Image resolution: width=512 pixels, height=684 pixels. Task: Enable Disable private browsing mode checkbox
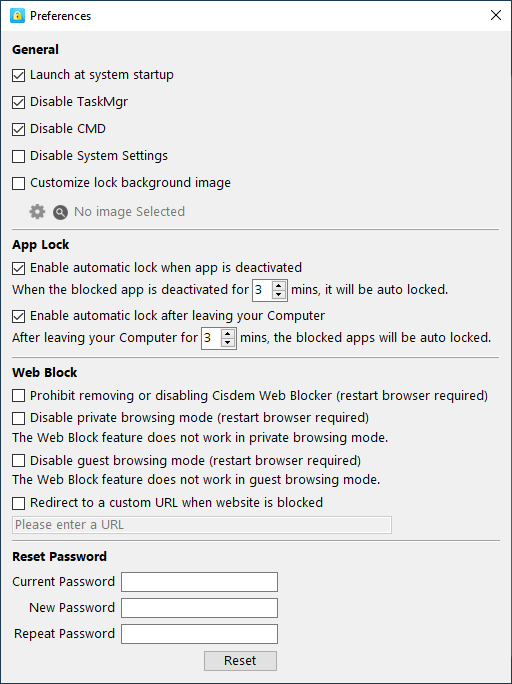tap(18, 418)
